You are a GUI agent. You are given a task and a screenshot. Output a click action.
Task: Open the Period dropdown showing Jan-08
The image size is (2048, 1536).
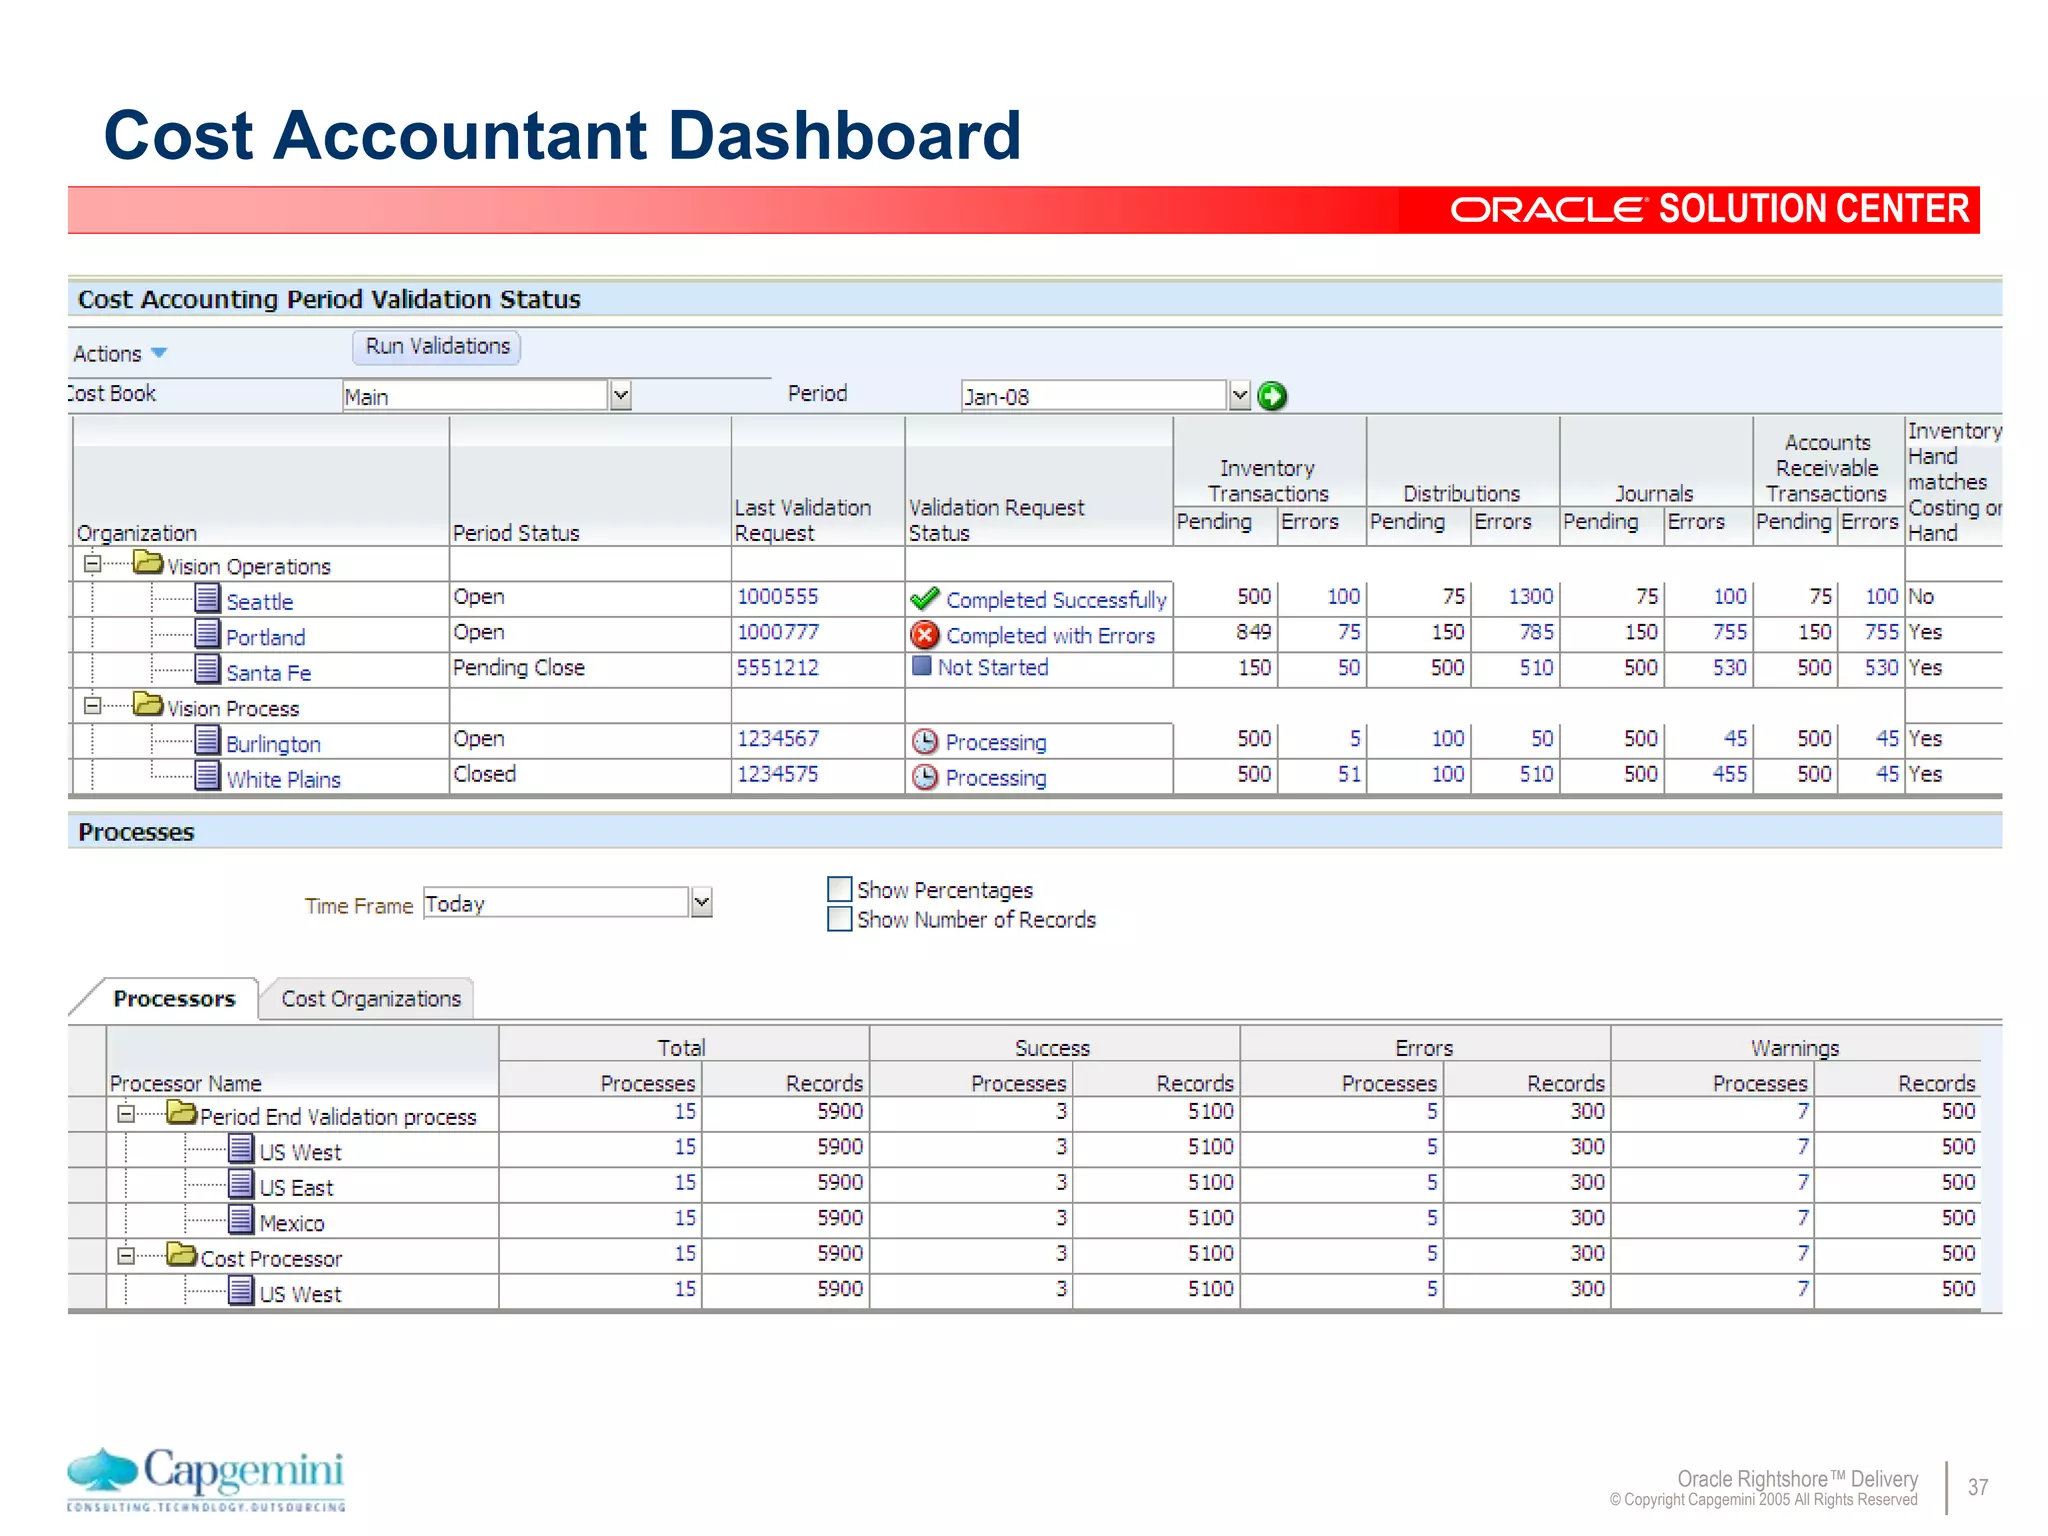click(x=1240, y=396)
